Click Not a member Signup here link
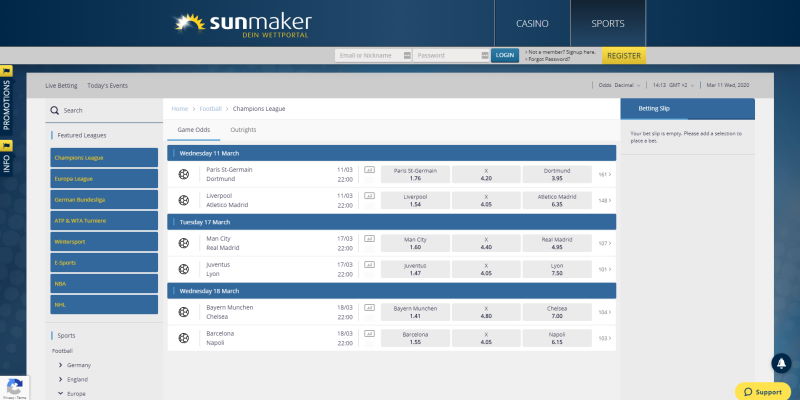 tap(562, 52)
